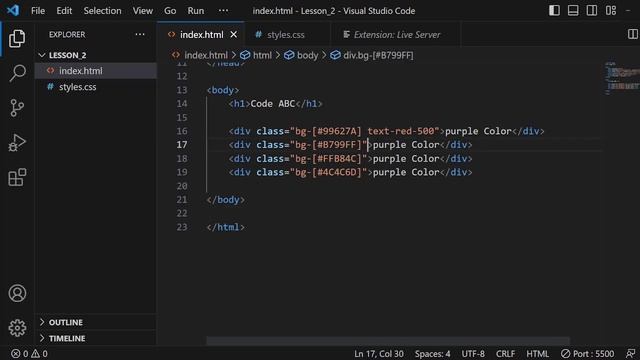640x360 pixels.
Task: Click the text-red-500 class name
Action: [x=401, y=131]
